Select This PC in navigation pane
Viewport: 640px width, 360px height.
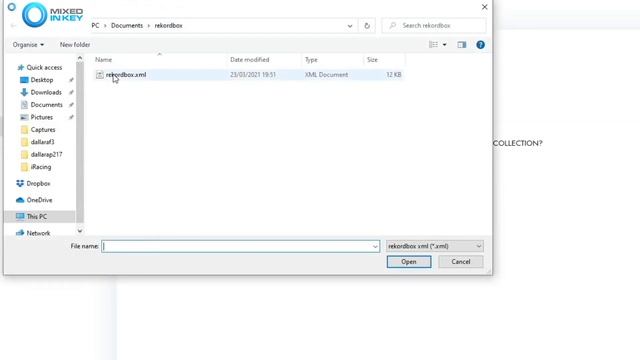click(x=36, y=217)
